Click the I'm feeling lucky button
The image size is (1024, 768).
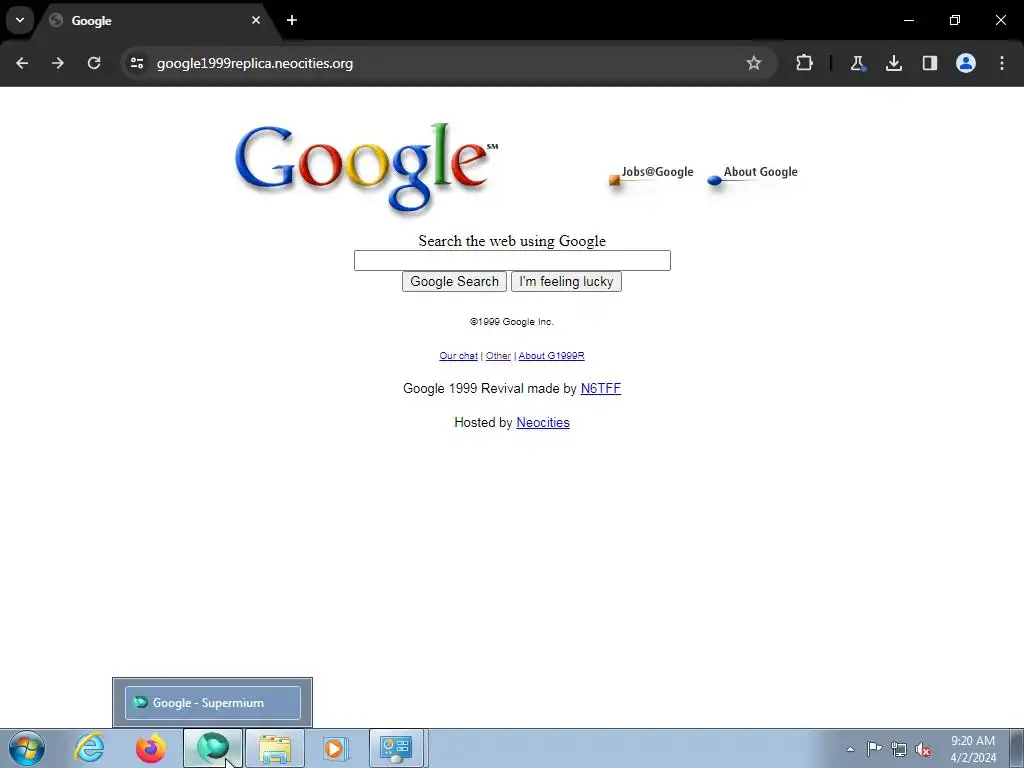pos(566,281)
